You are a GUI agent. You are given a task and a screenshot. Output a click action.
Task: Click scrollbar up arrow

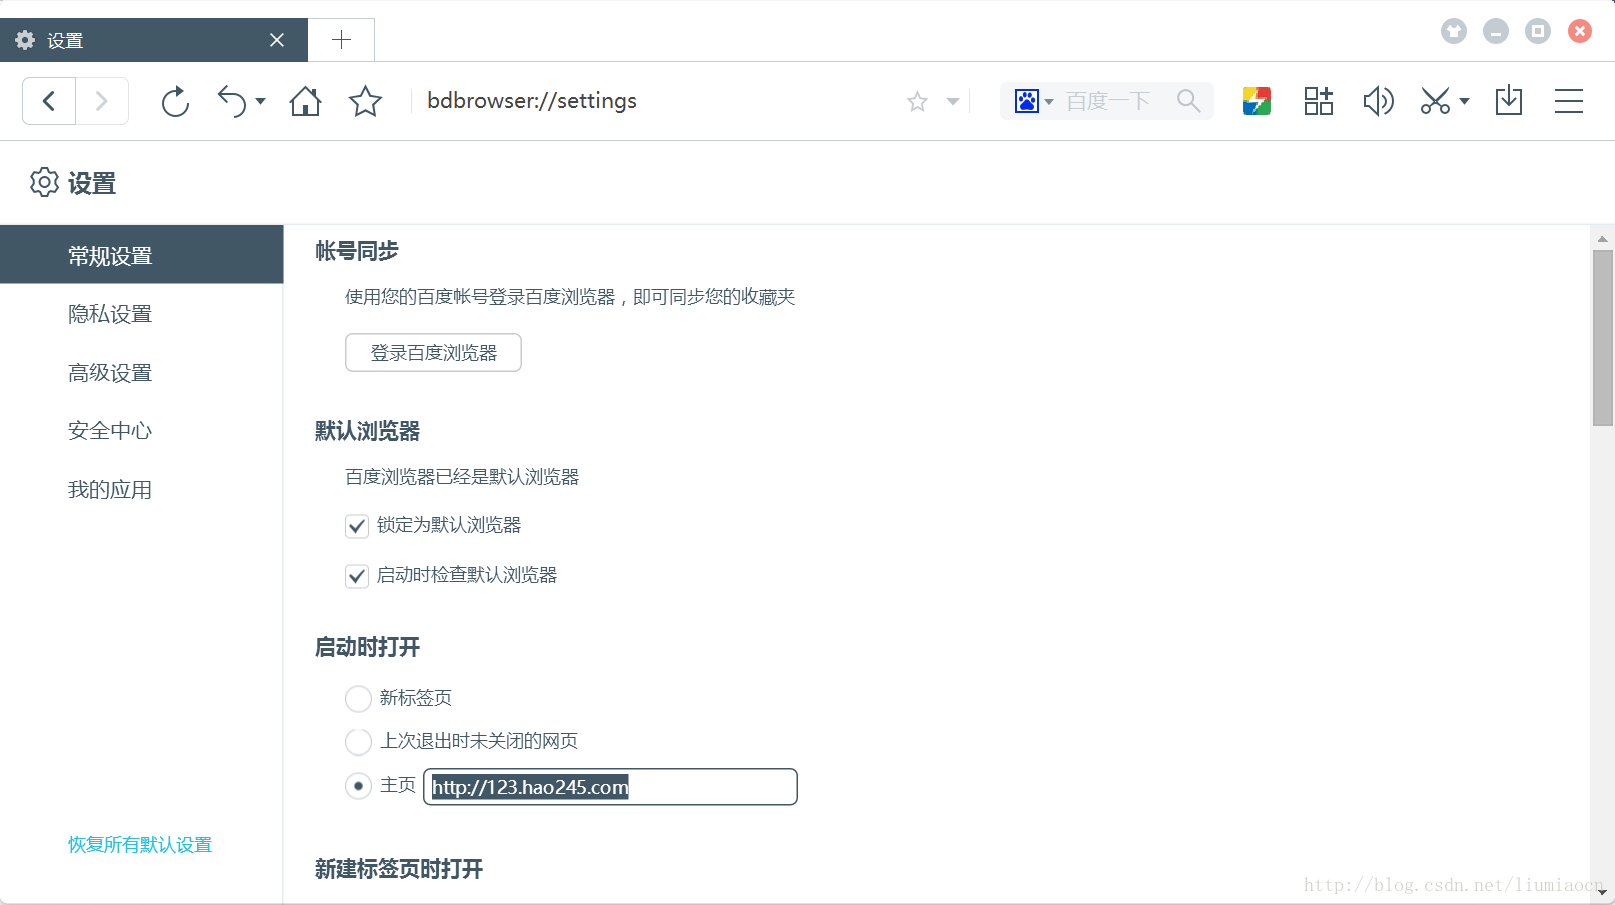click(x=1603, y=239)
